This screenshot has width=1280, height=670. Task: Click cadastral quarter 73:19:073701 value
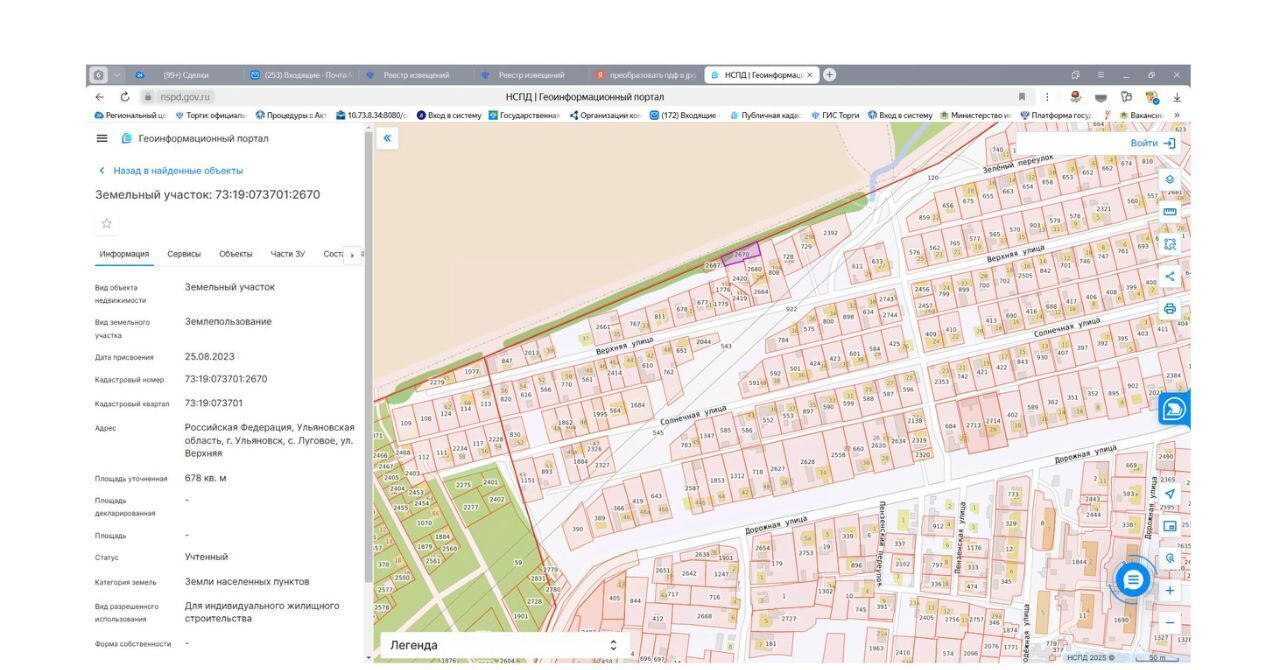214,403
